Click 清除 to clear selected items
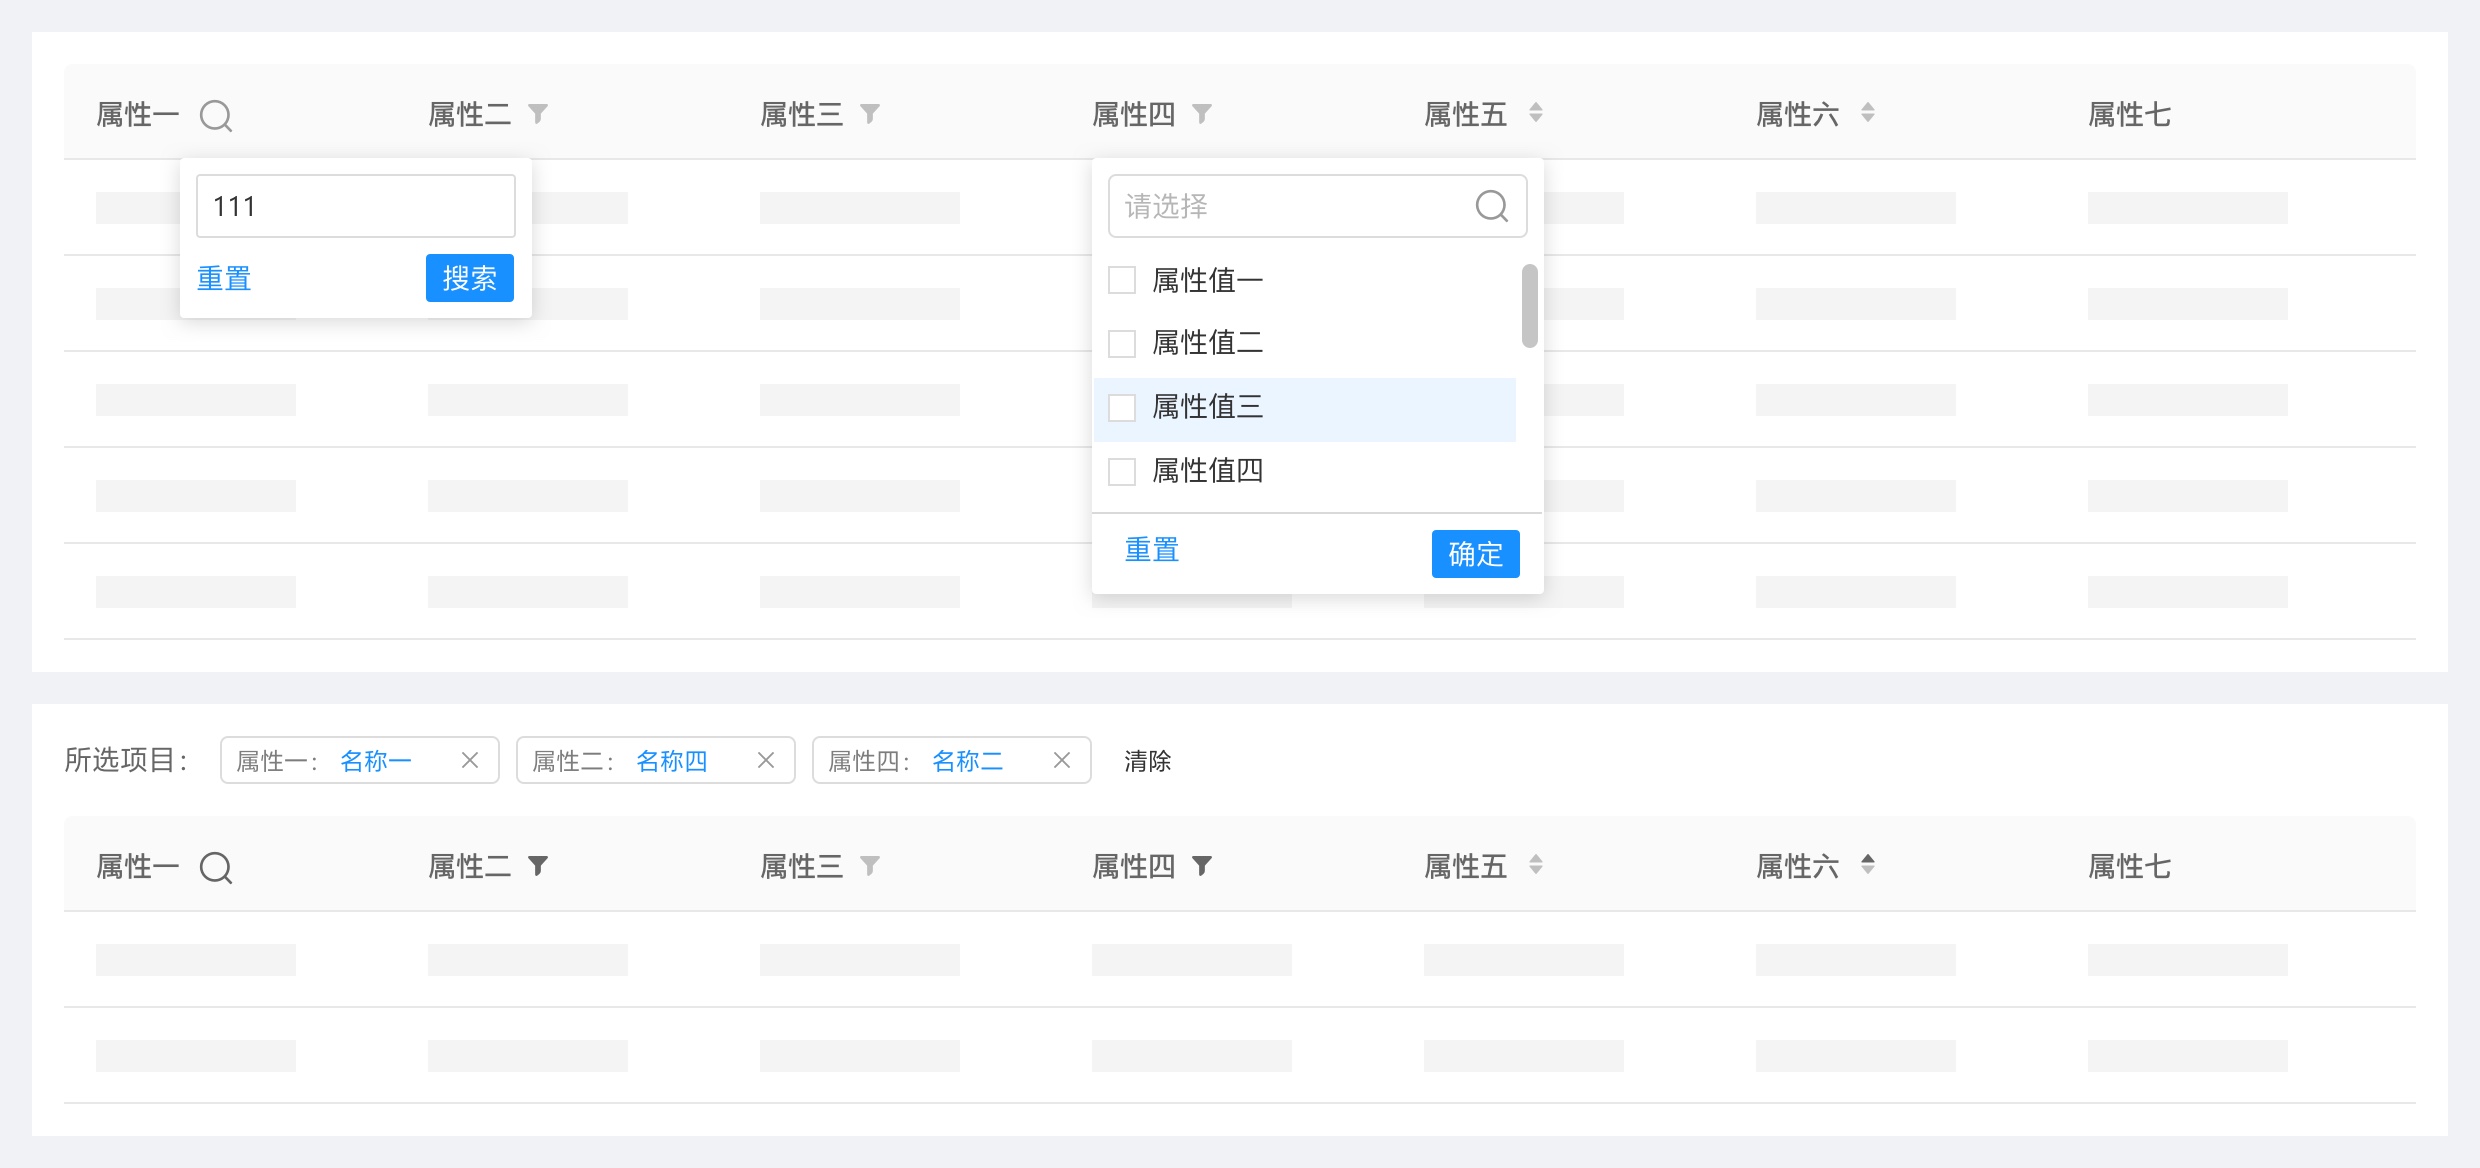 (x=1147, y=761)
